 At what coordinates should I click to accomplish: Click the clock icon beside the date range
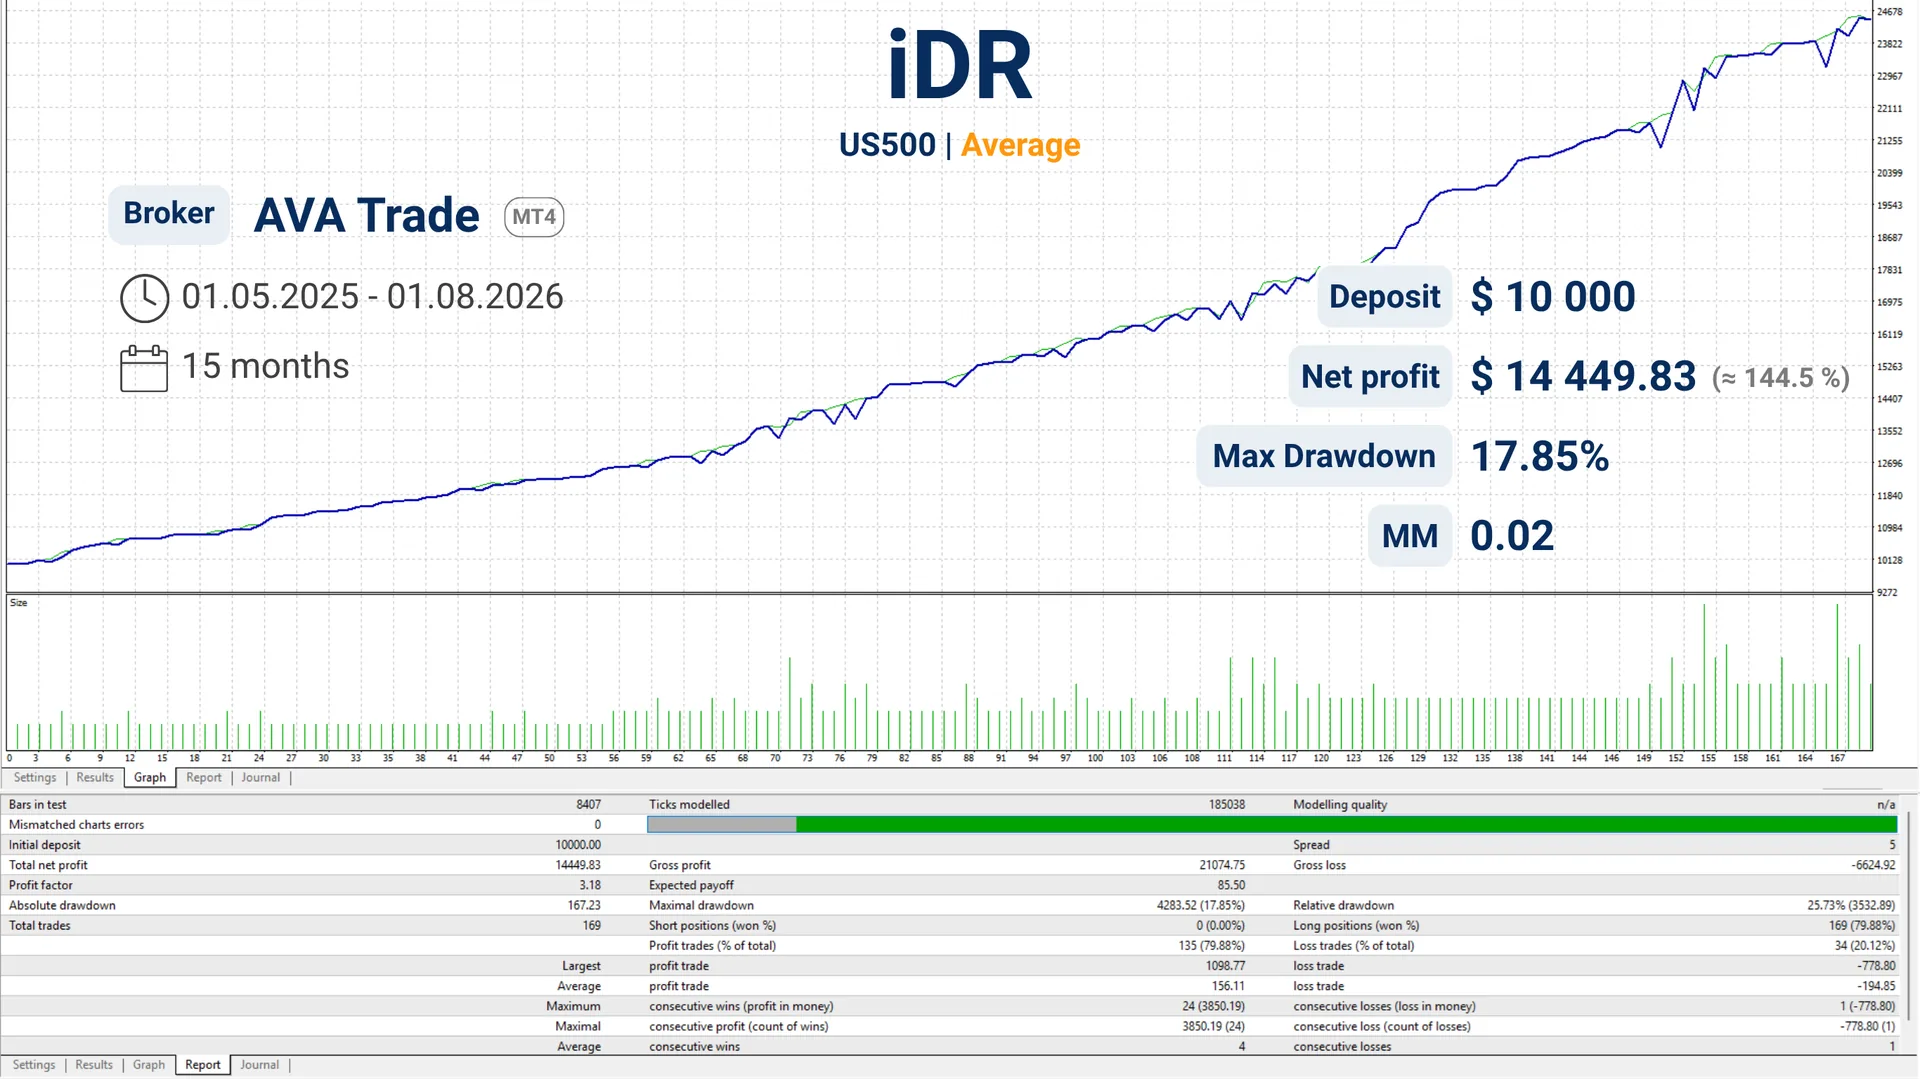pyautogui.click(x=144, y=298)
